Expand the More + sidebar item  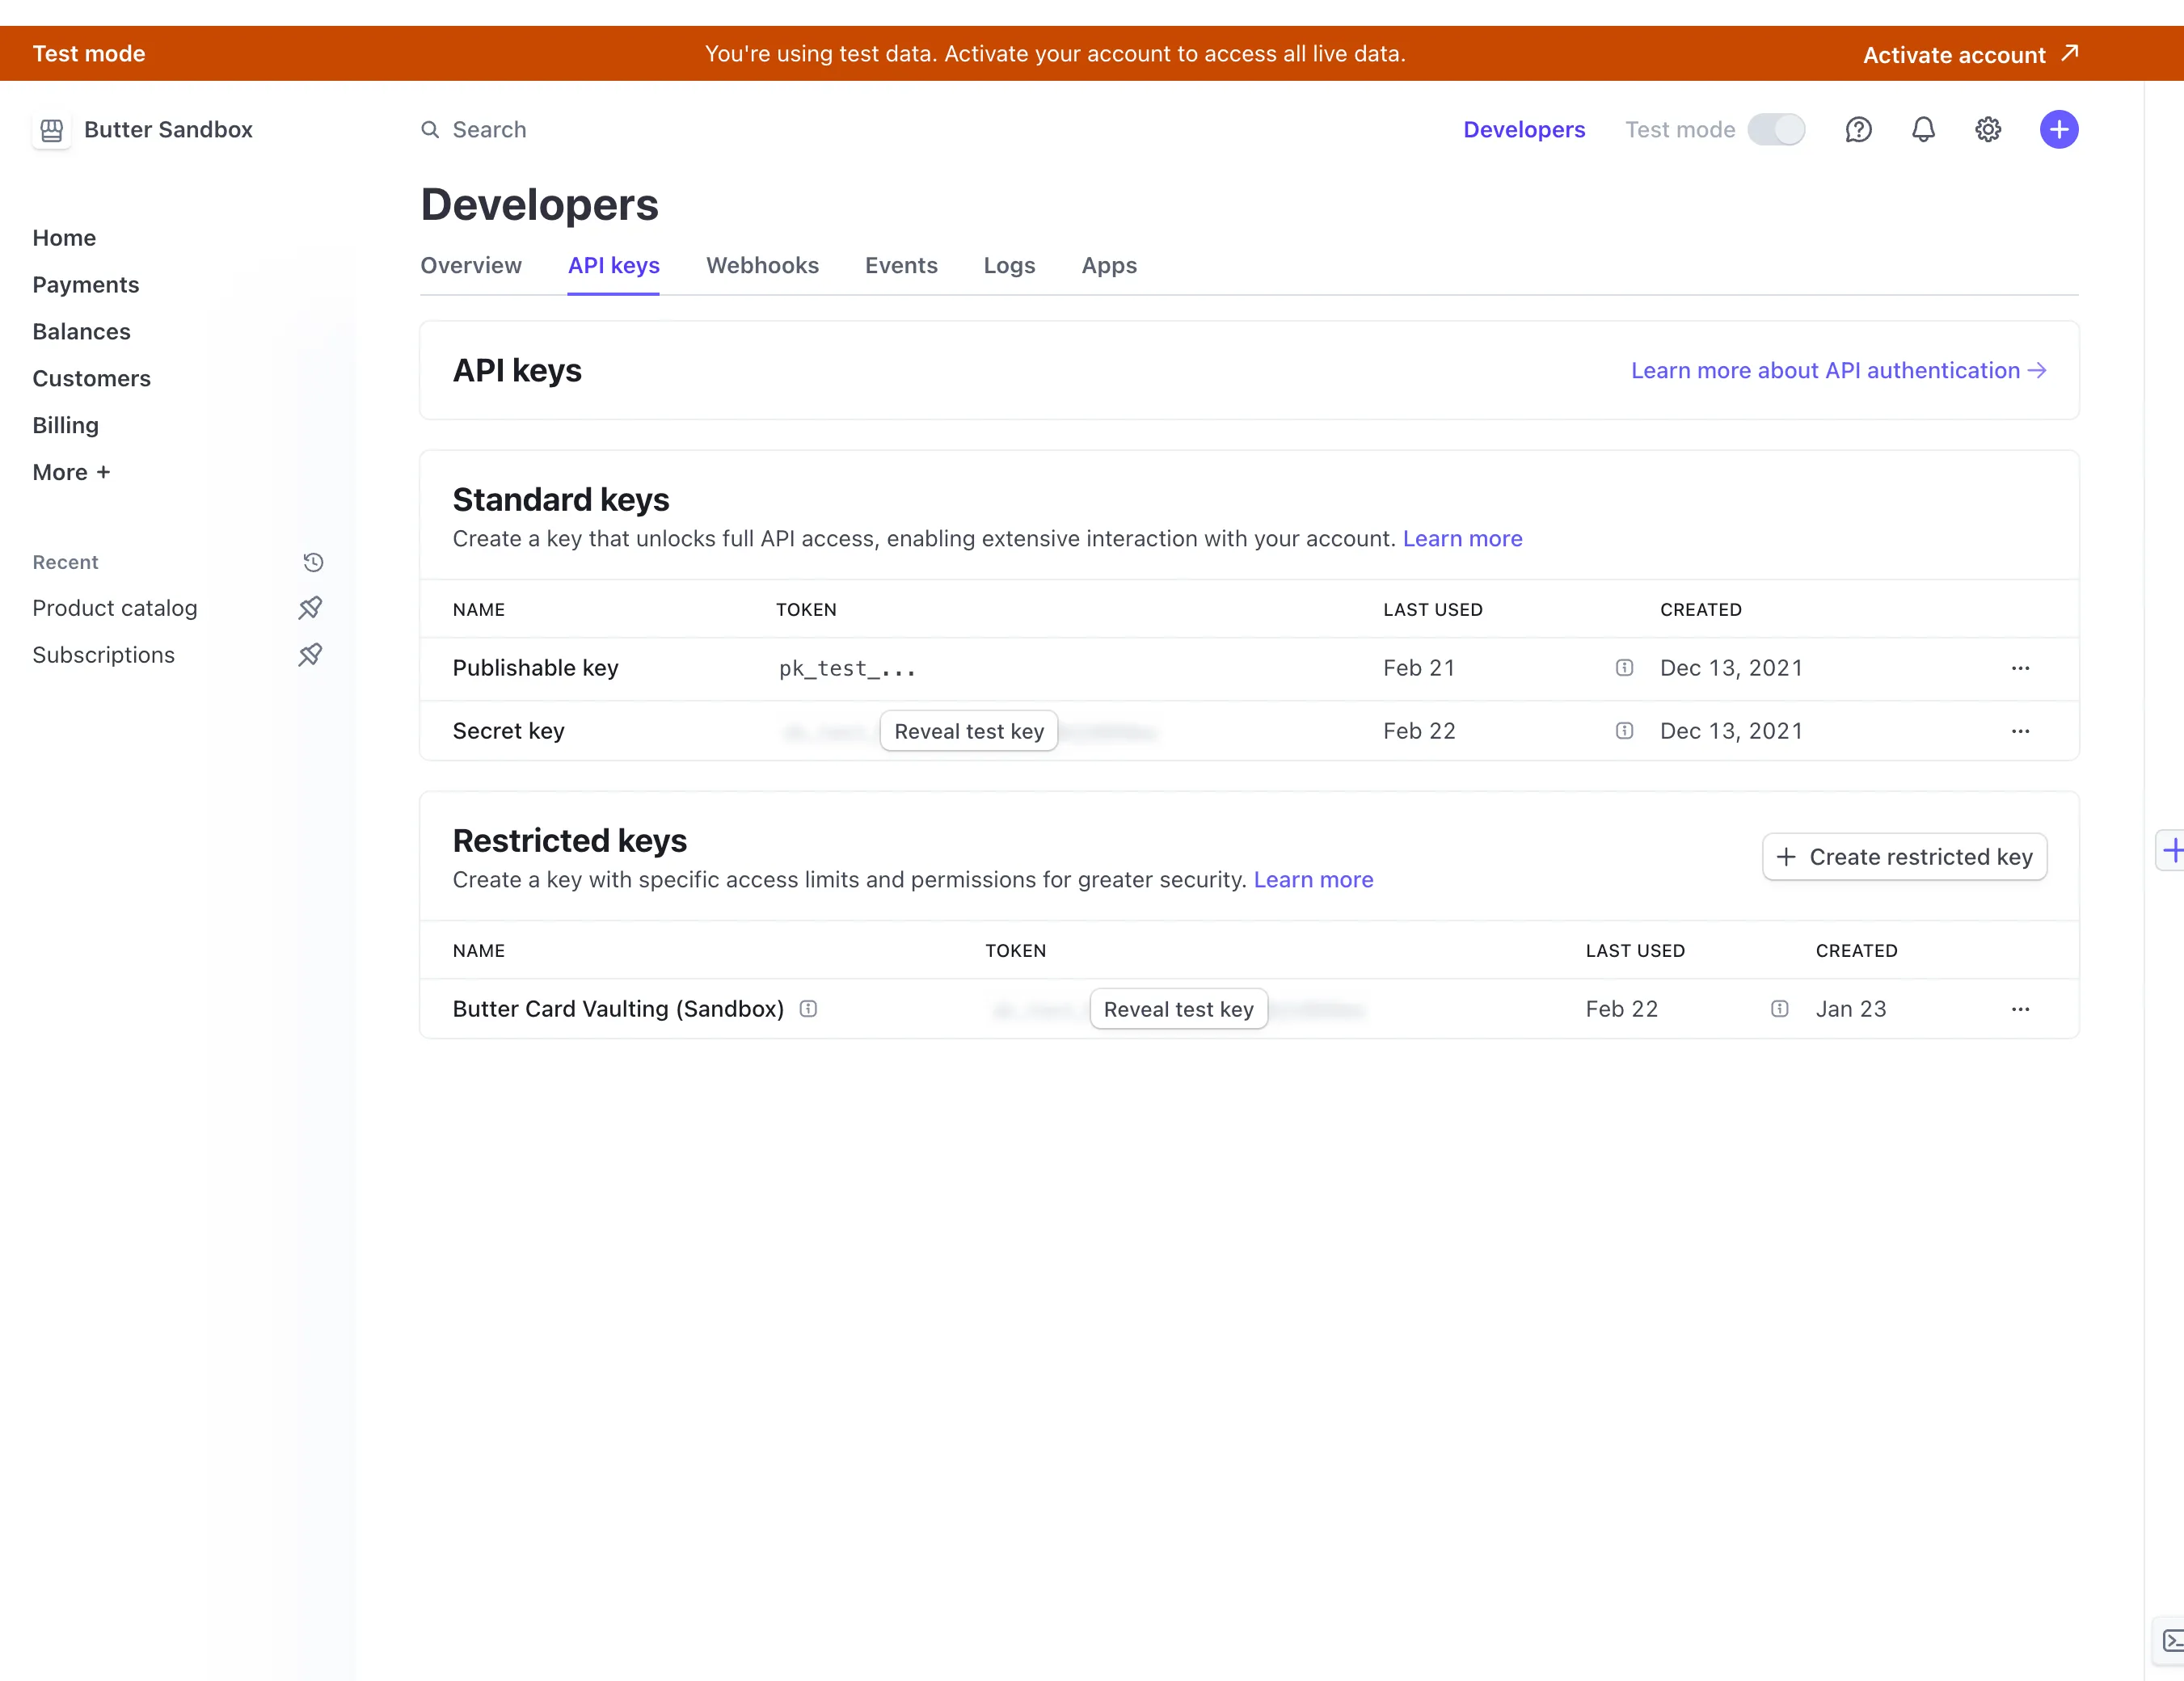coord(71,472)
